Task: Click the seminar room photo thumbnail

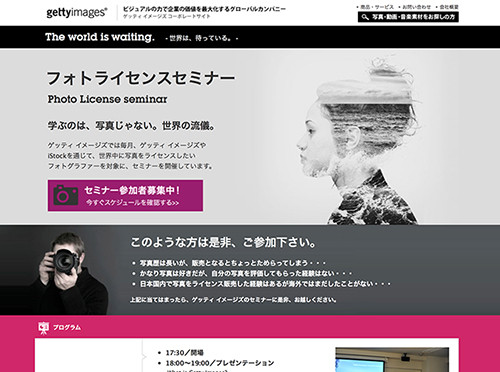Action: pos(392,360)
